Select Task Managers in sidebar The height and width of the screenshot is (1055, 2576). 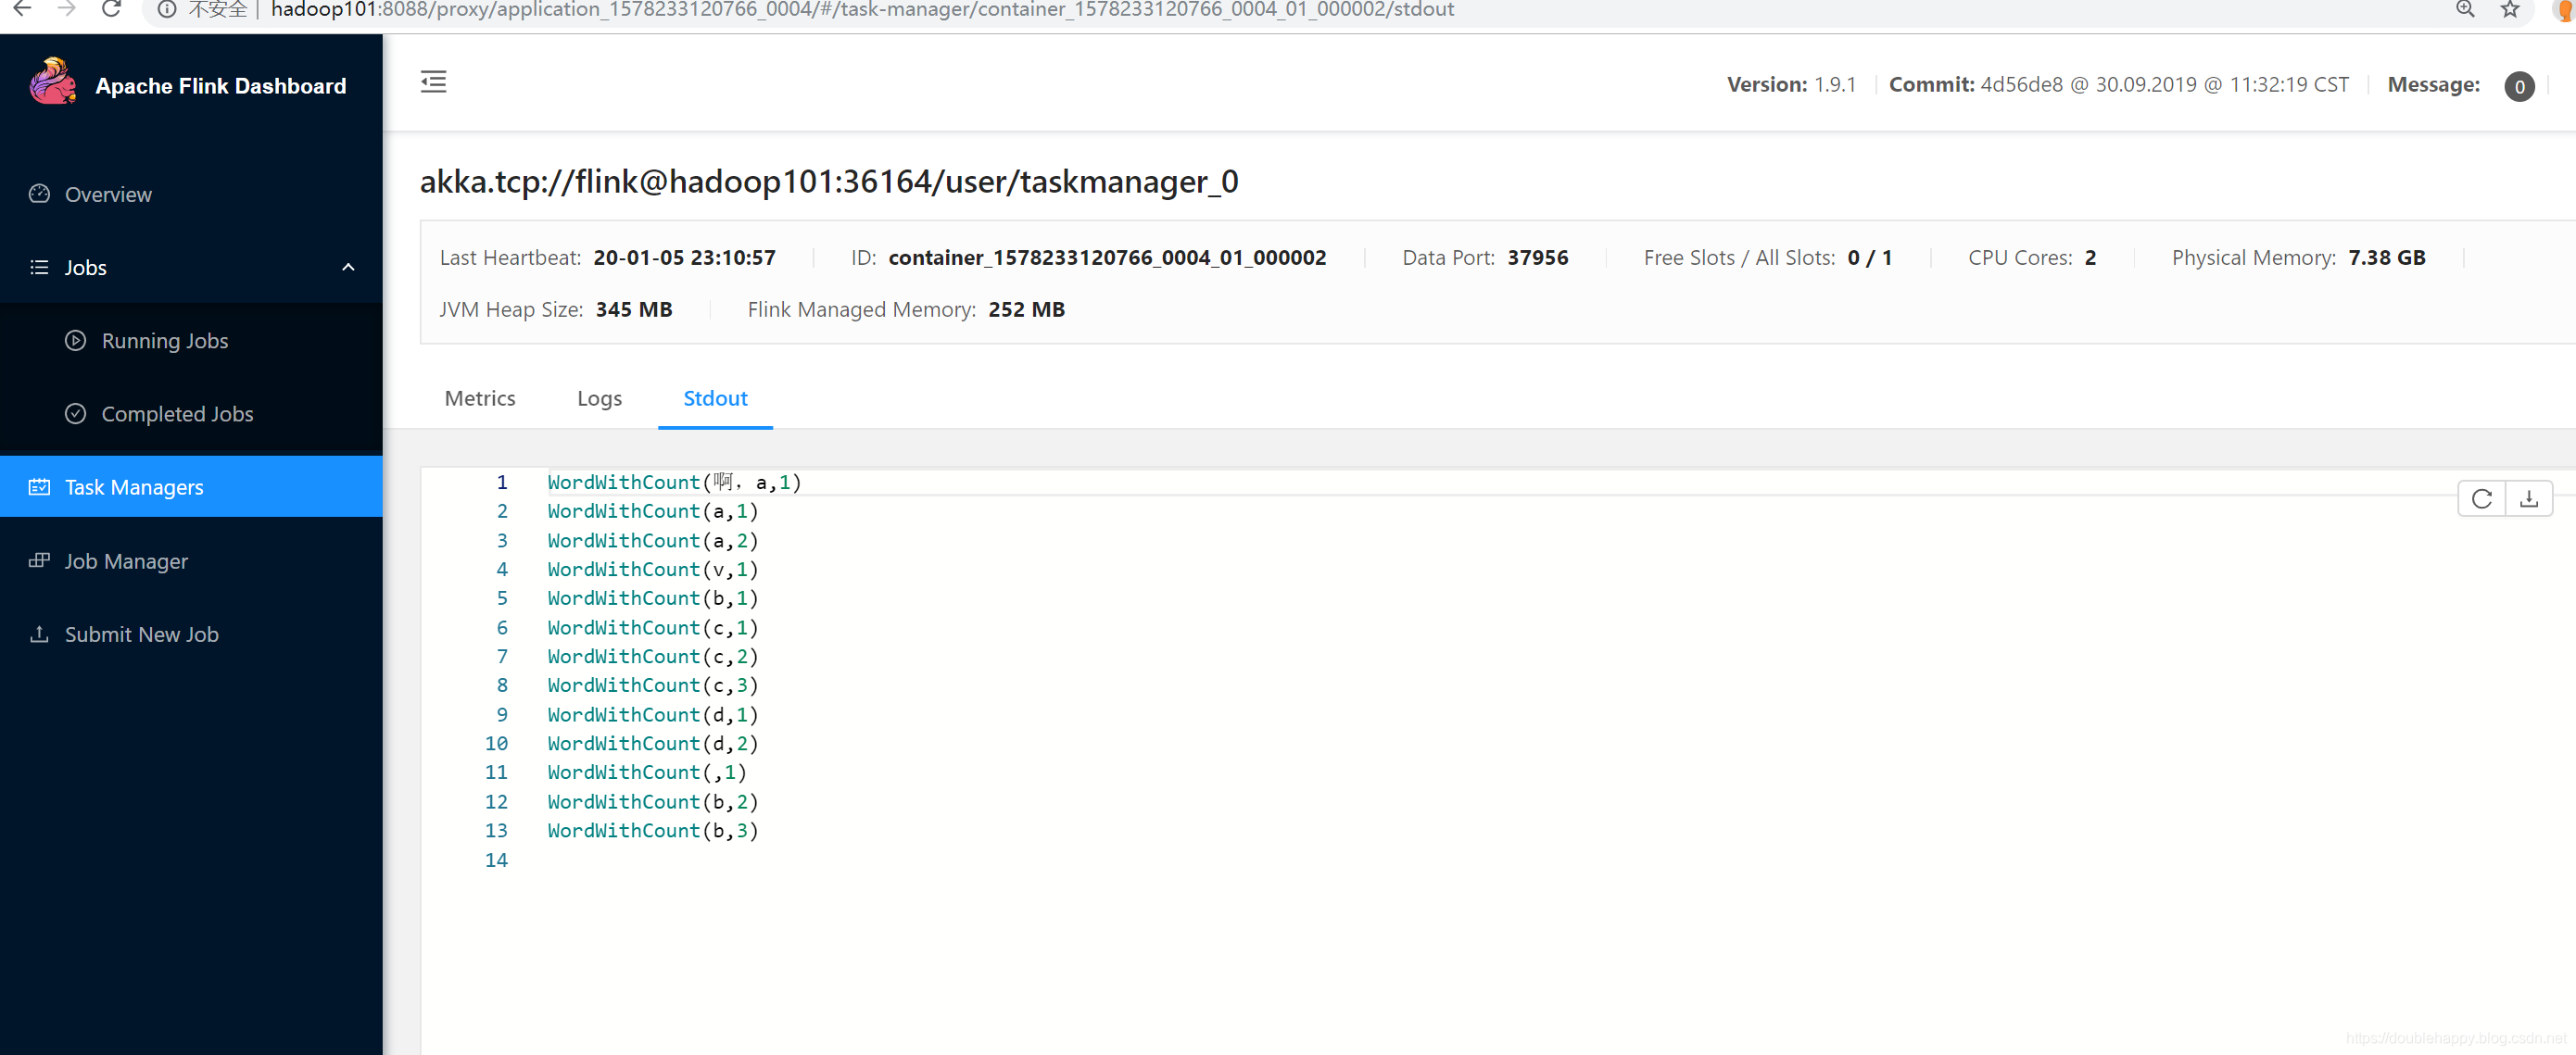coord(134,487)
